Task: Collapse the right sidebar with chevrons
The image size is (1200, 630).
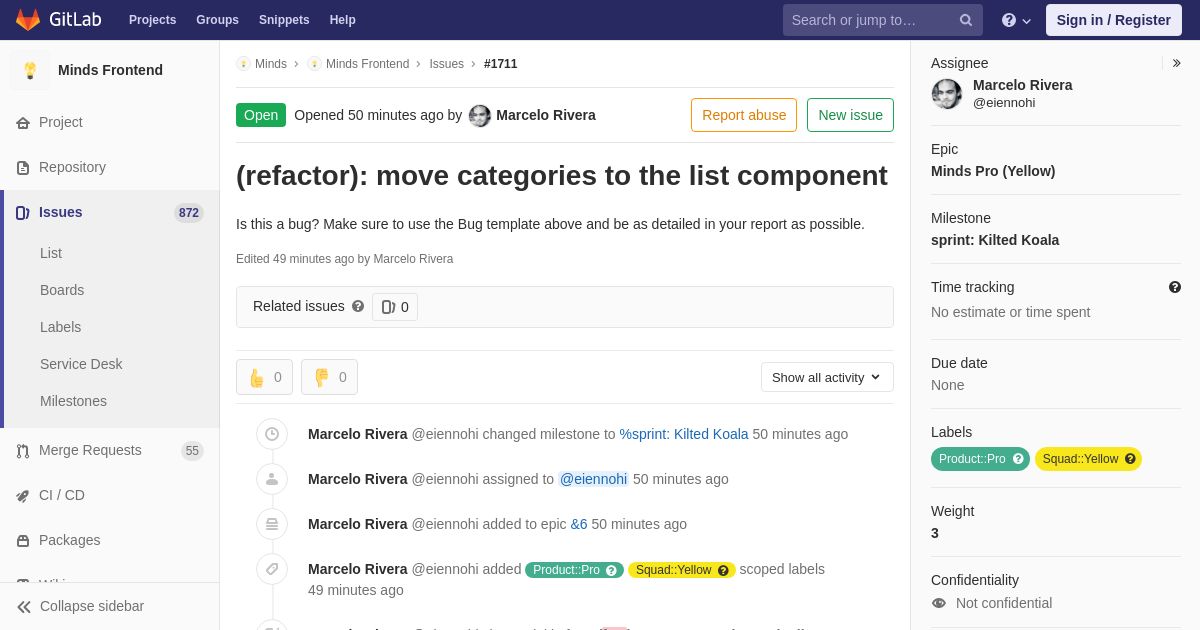Action: coord(1176,63)
